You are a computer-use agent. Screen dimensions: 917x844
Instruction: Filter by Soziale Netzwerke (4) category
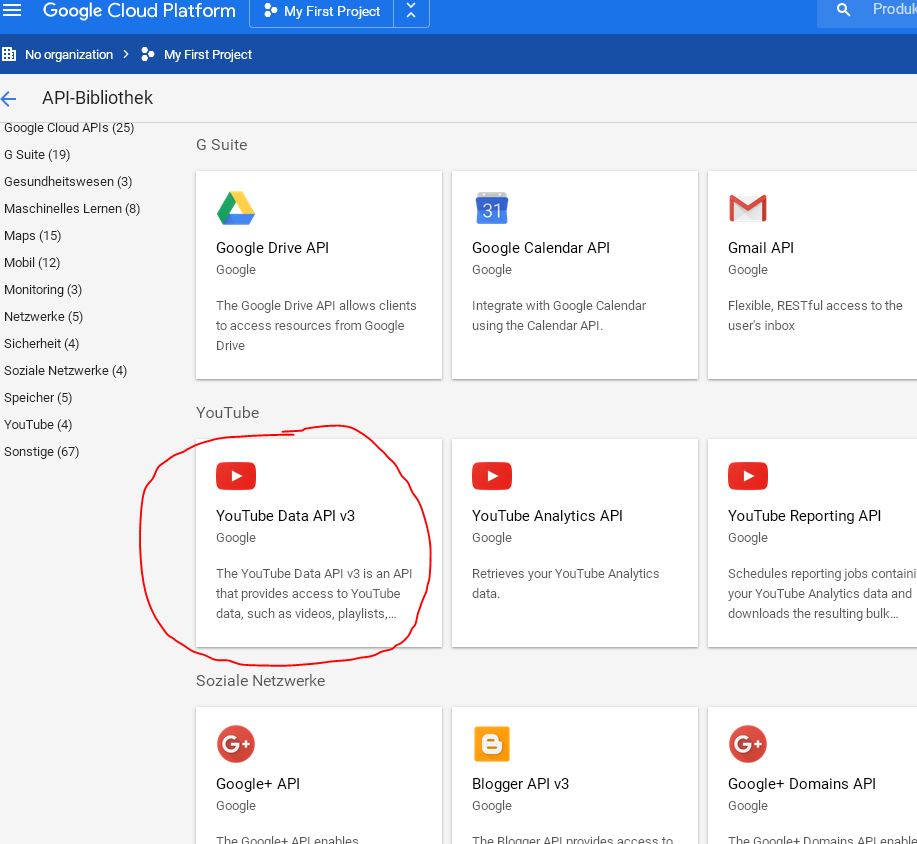pos(66,370)
